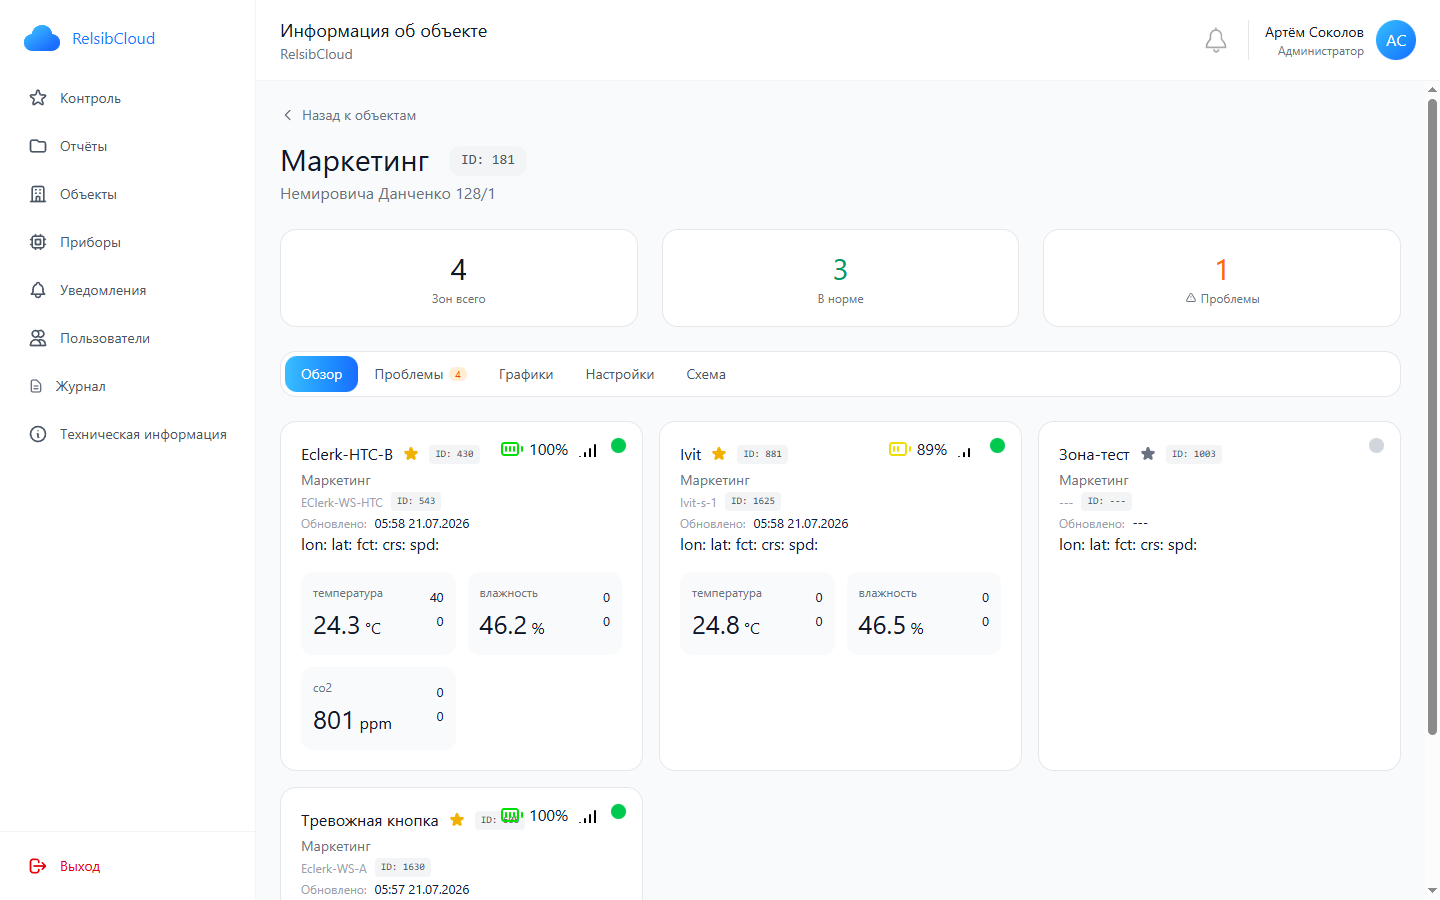Click the back chevron before Назад к объектам

point(288,115)
